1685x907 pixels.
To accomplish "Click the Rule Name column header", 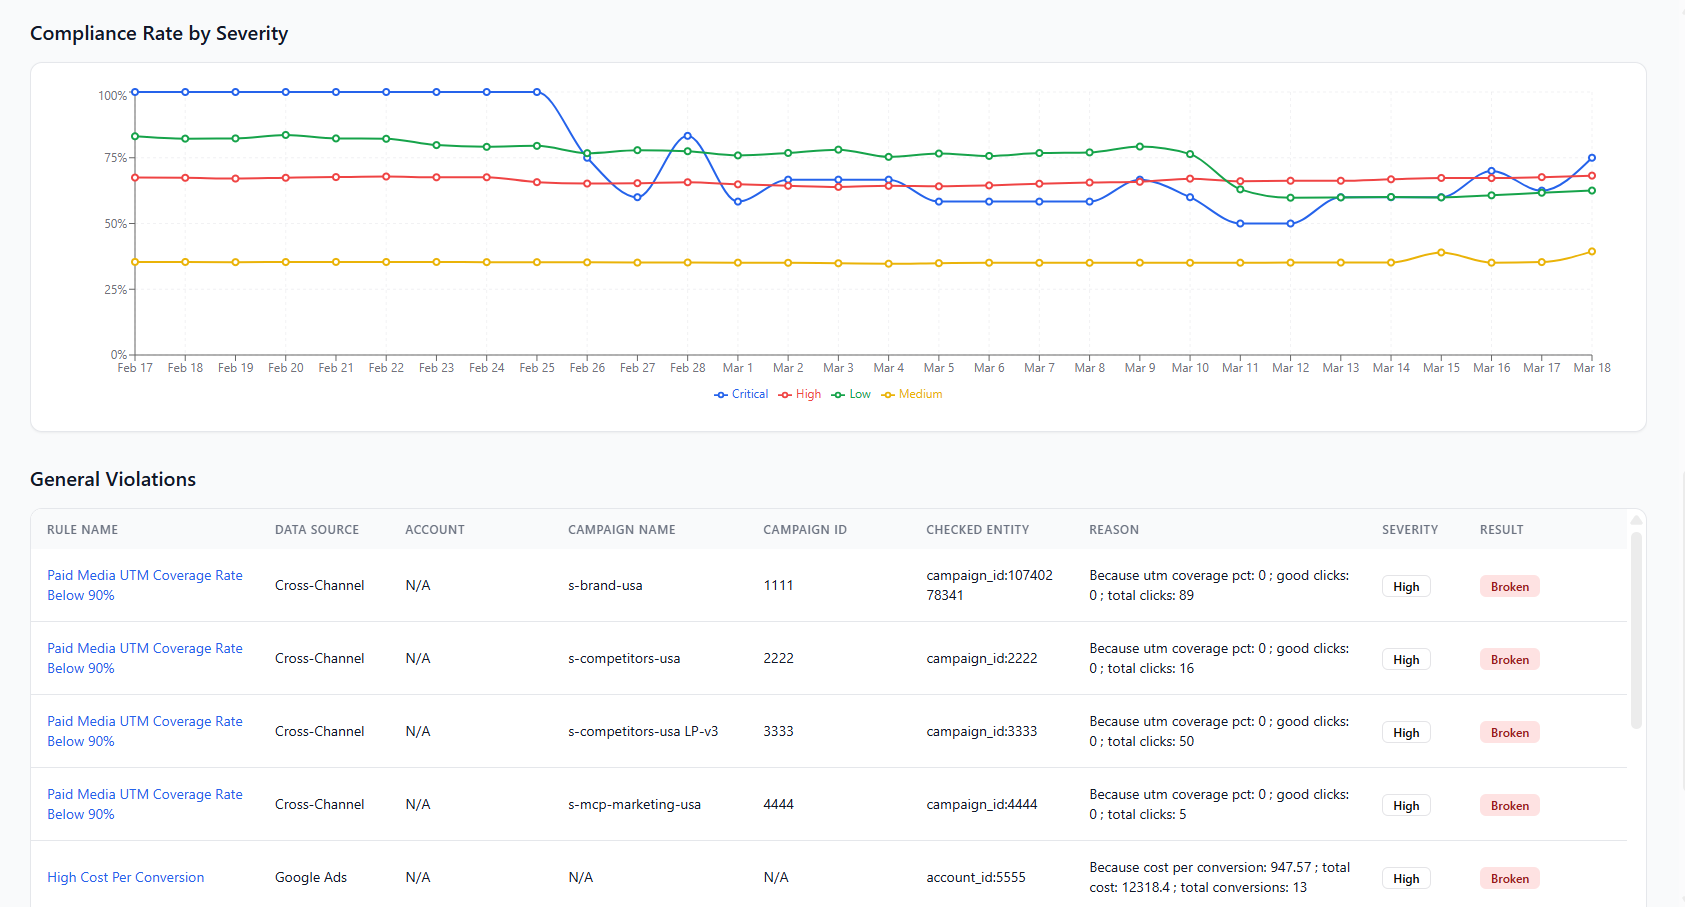I will point(83,530).
